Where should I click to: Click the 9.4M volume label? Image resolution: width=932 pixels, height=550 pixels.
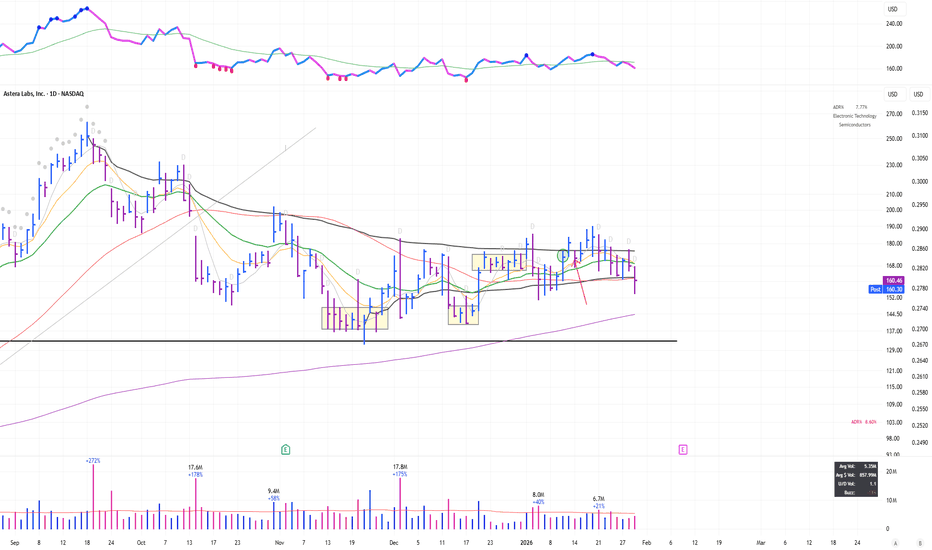[x=273, y=491]
